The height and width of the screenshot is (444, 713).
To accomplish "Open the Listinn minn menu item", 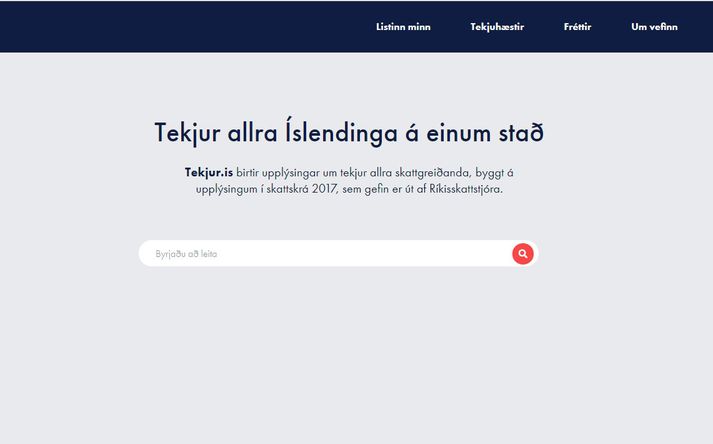I will coord(403,27).
